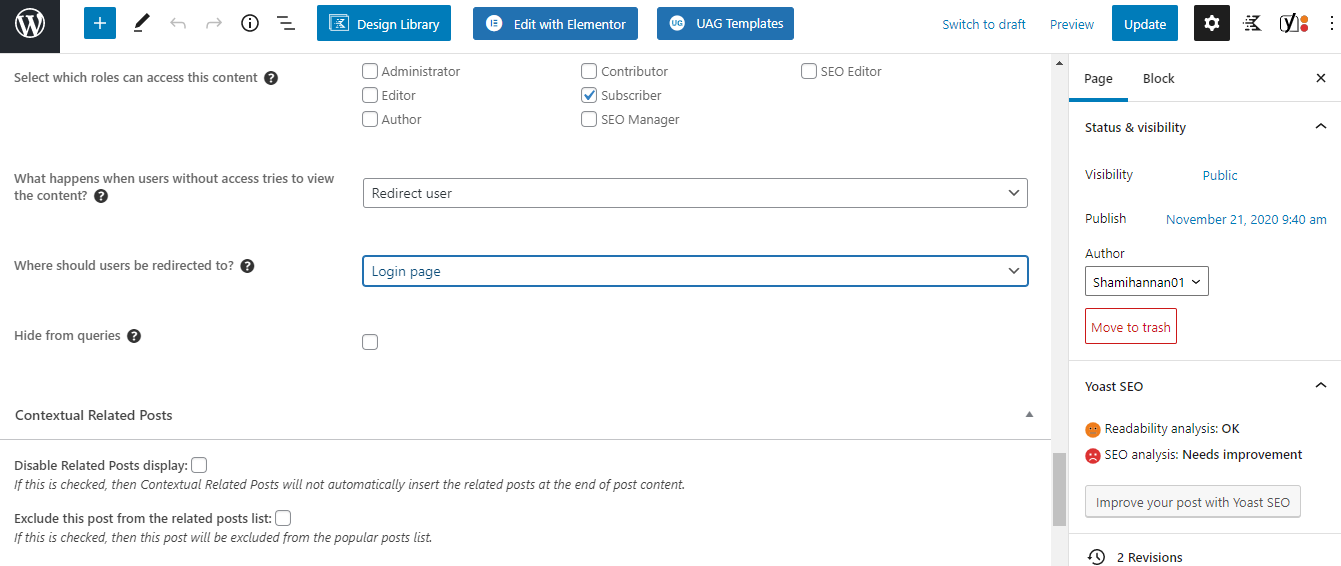This screenshot has height=566, width=1341.
Task: Click the main editor vertical scrollbar thumb
Action: point(1059,490)
